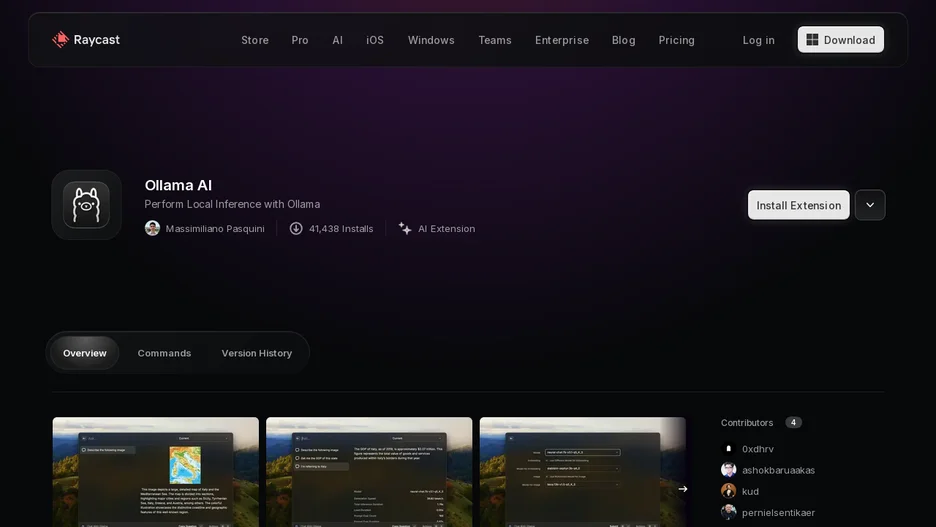Click kud's avatar icon
Image resolution: width=936 pixels, height=527 pixels.
(x=728, y=491)
